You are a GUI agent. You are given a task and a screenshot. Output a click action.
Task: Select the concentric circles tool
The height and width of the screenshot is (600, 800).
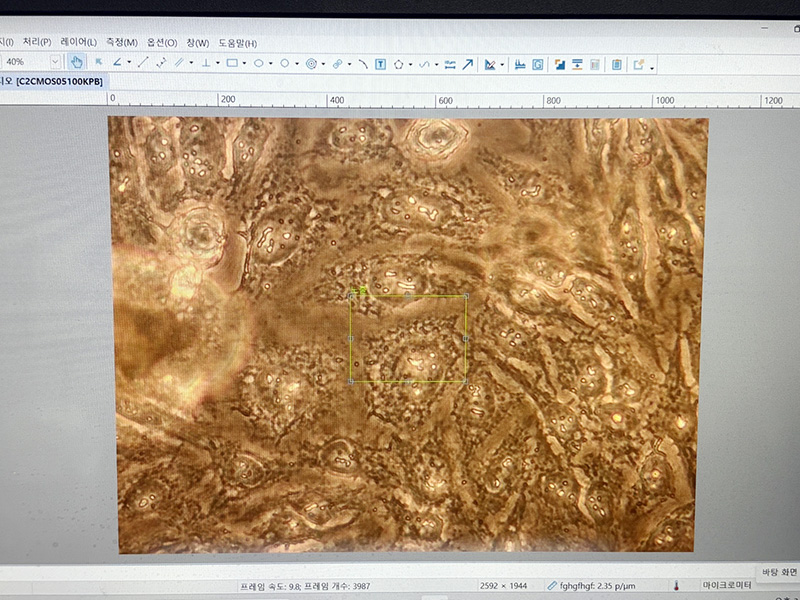[311, 63]
